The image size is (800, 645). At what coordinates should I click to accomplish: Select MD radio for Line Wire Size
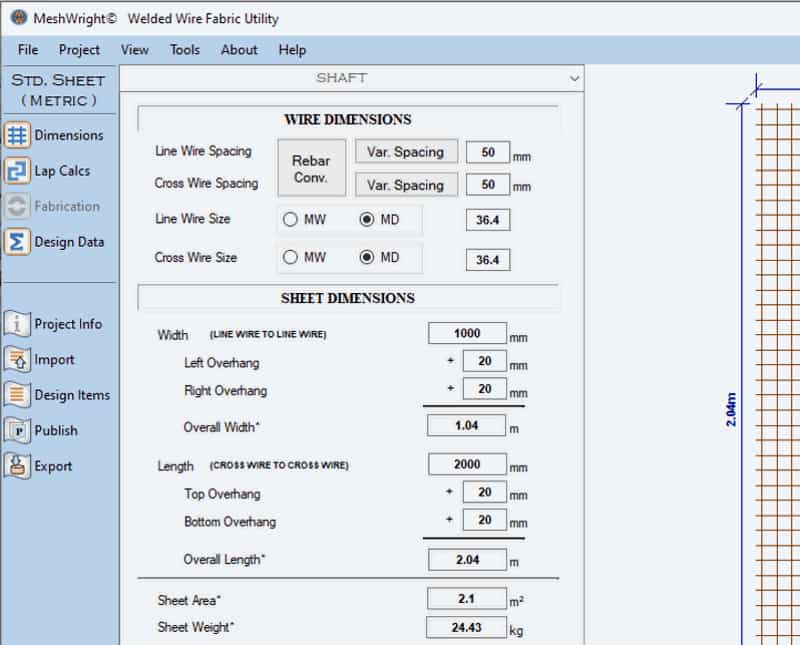click(367, 220)
